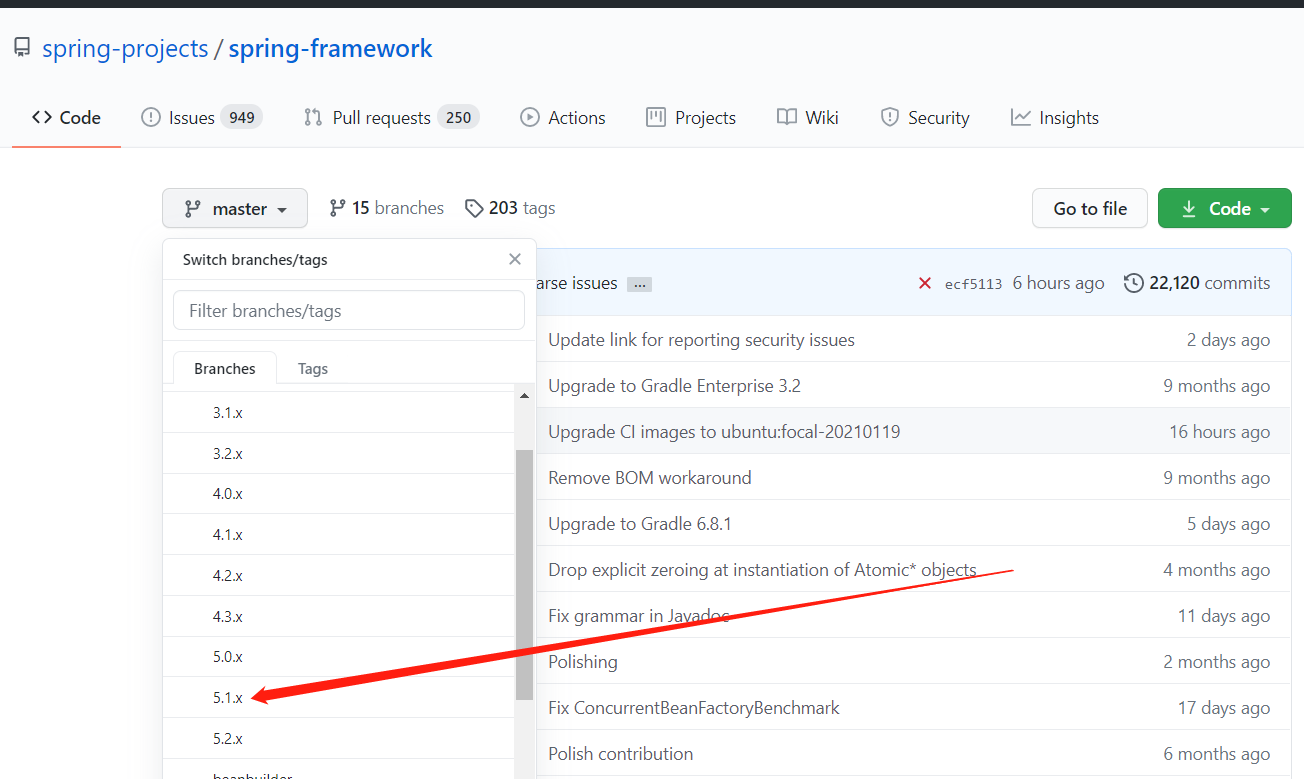Open the spring-projects owner link

(125, 48)
